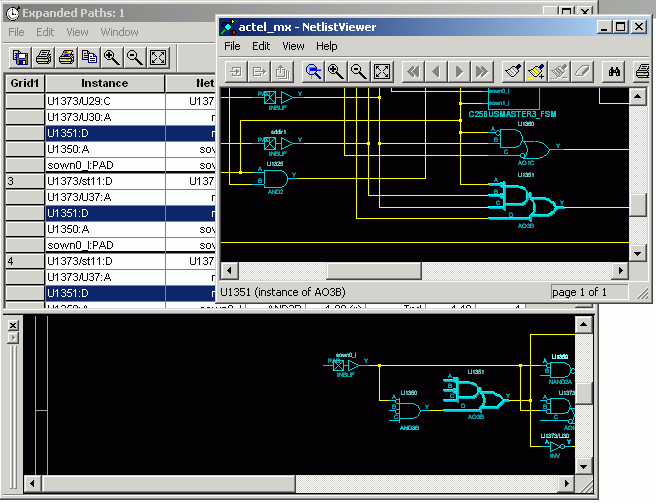The height and width of the screenshot is (503, 656).
Task: Click lower schematic pane scroll right arrow
Action: point(566,484)
